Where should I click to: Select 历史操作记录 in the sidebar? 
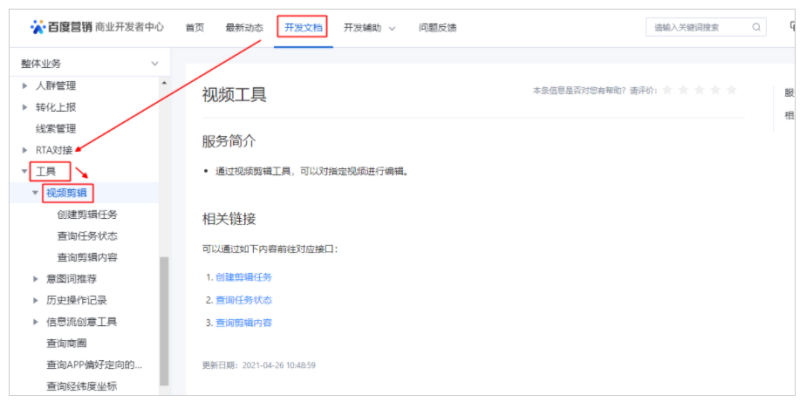77,300
